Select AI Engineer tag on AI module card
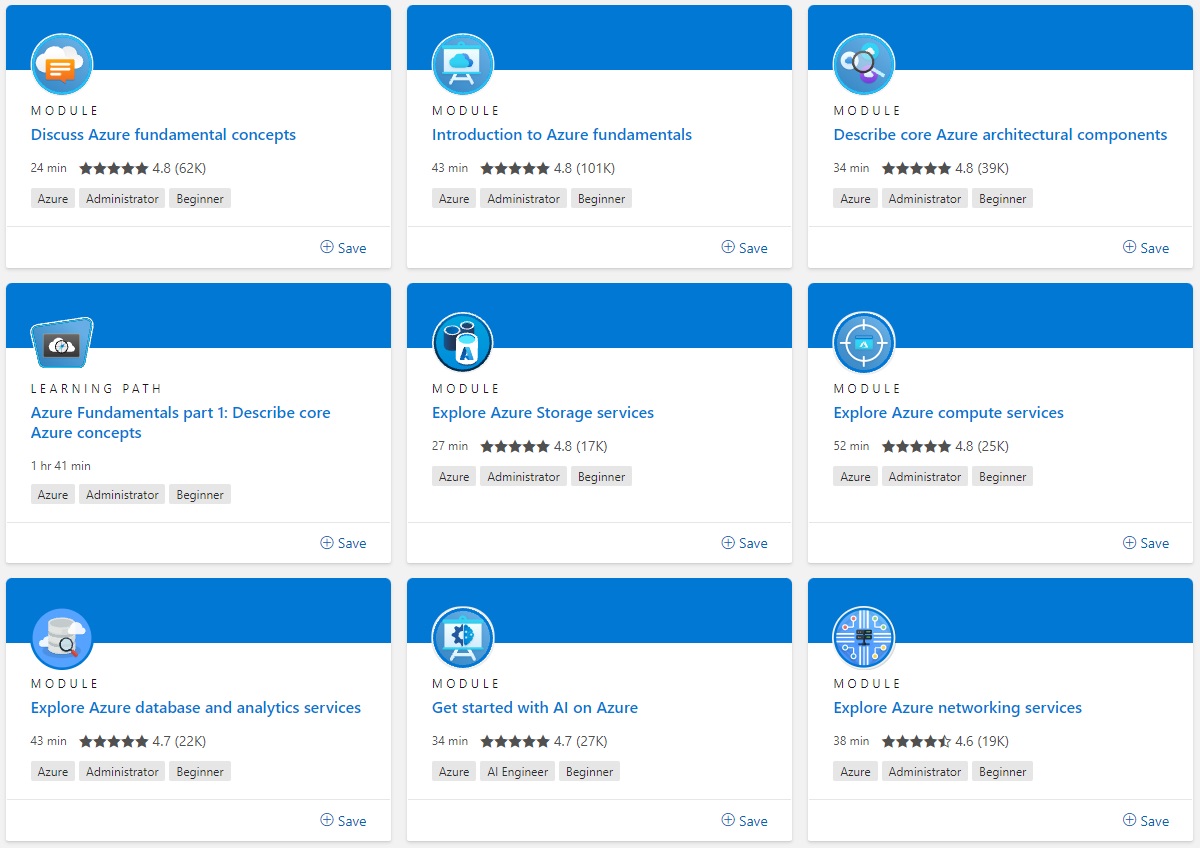Viewport: 1200px width, 848px height. coord(516,772)
